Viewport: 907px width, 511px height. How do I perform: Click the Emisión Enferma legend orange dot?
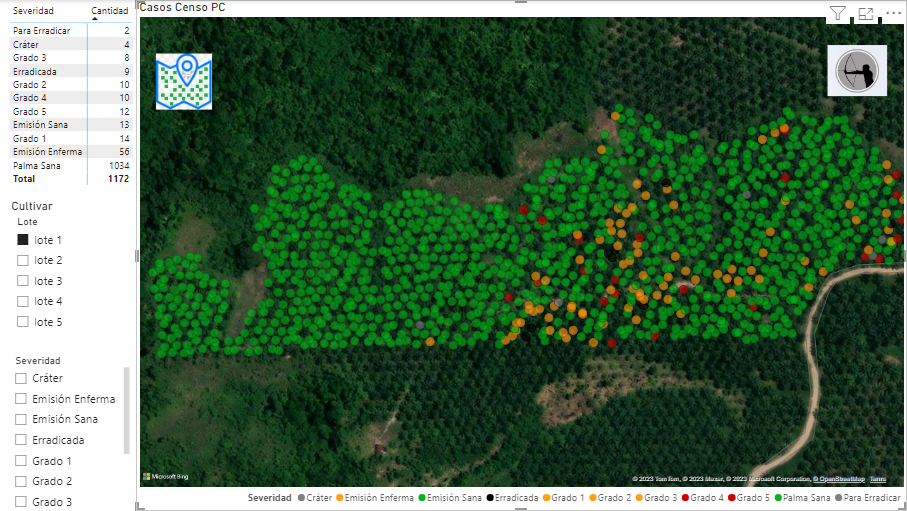tap(340, 498)
